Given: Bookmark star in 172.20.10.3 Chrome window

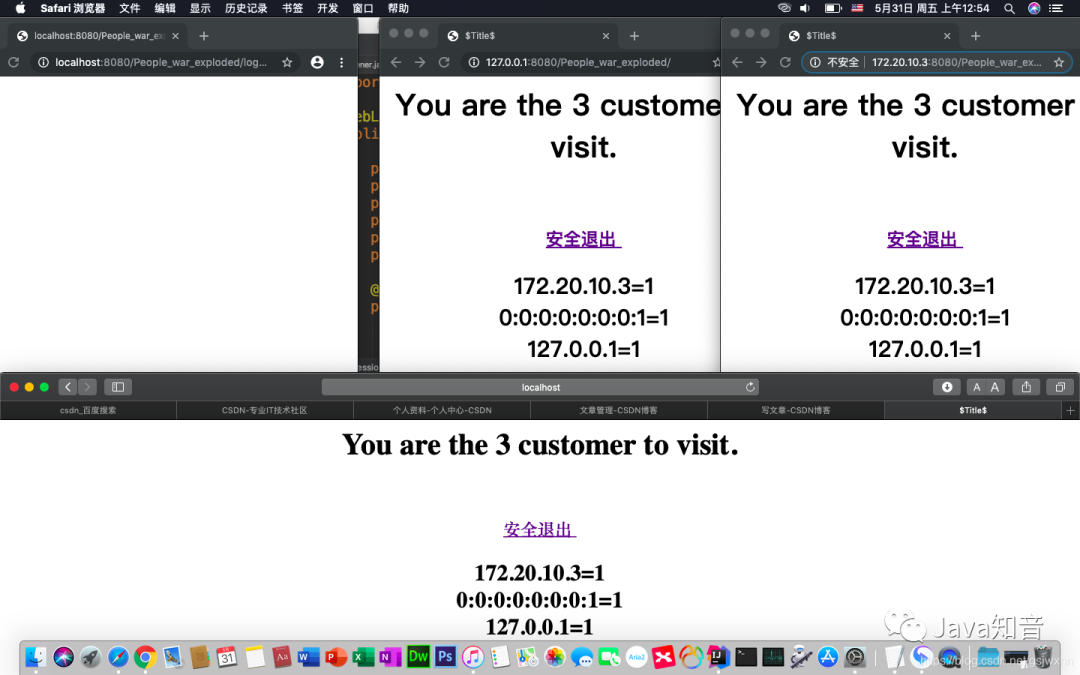Looking at the screenshot, I should 1059,63.
